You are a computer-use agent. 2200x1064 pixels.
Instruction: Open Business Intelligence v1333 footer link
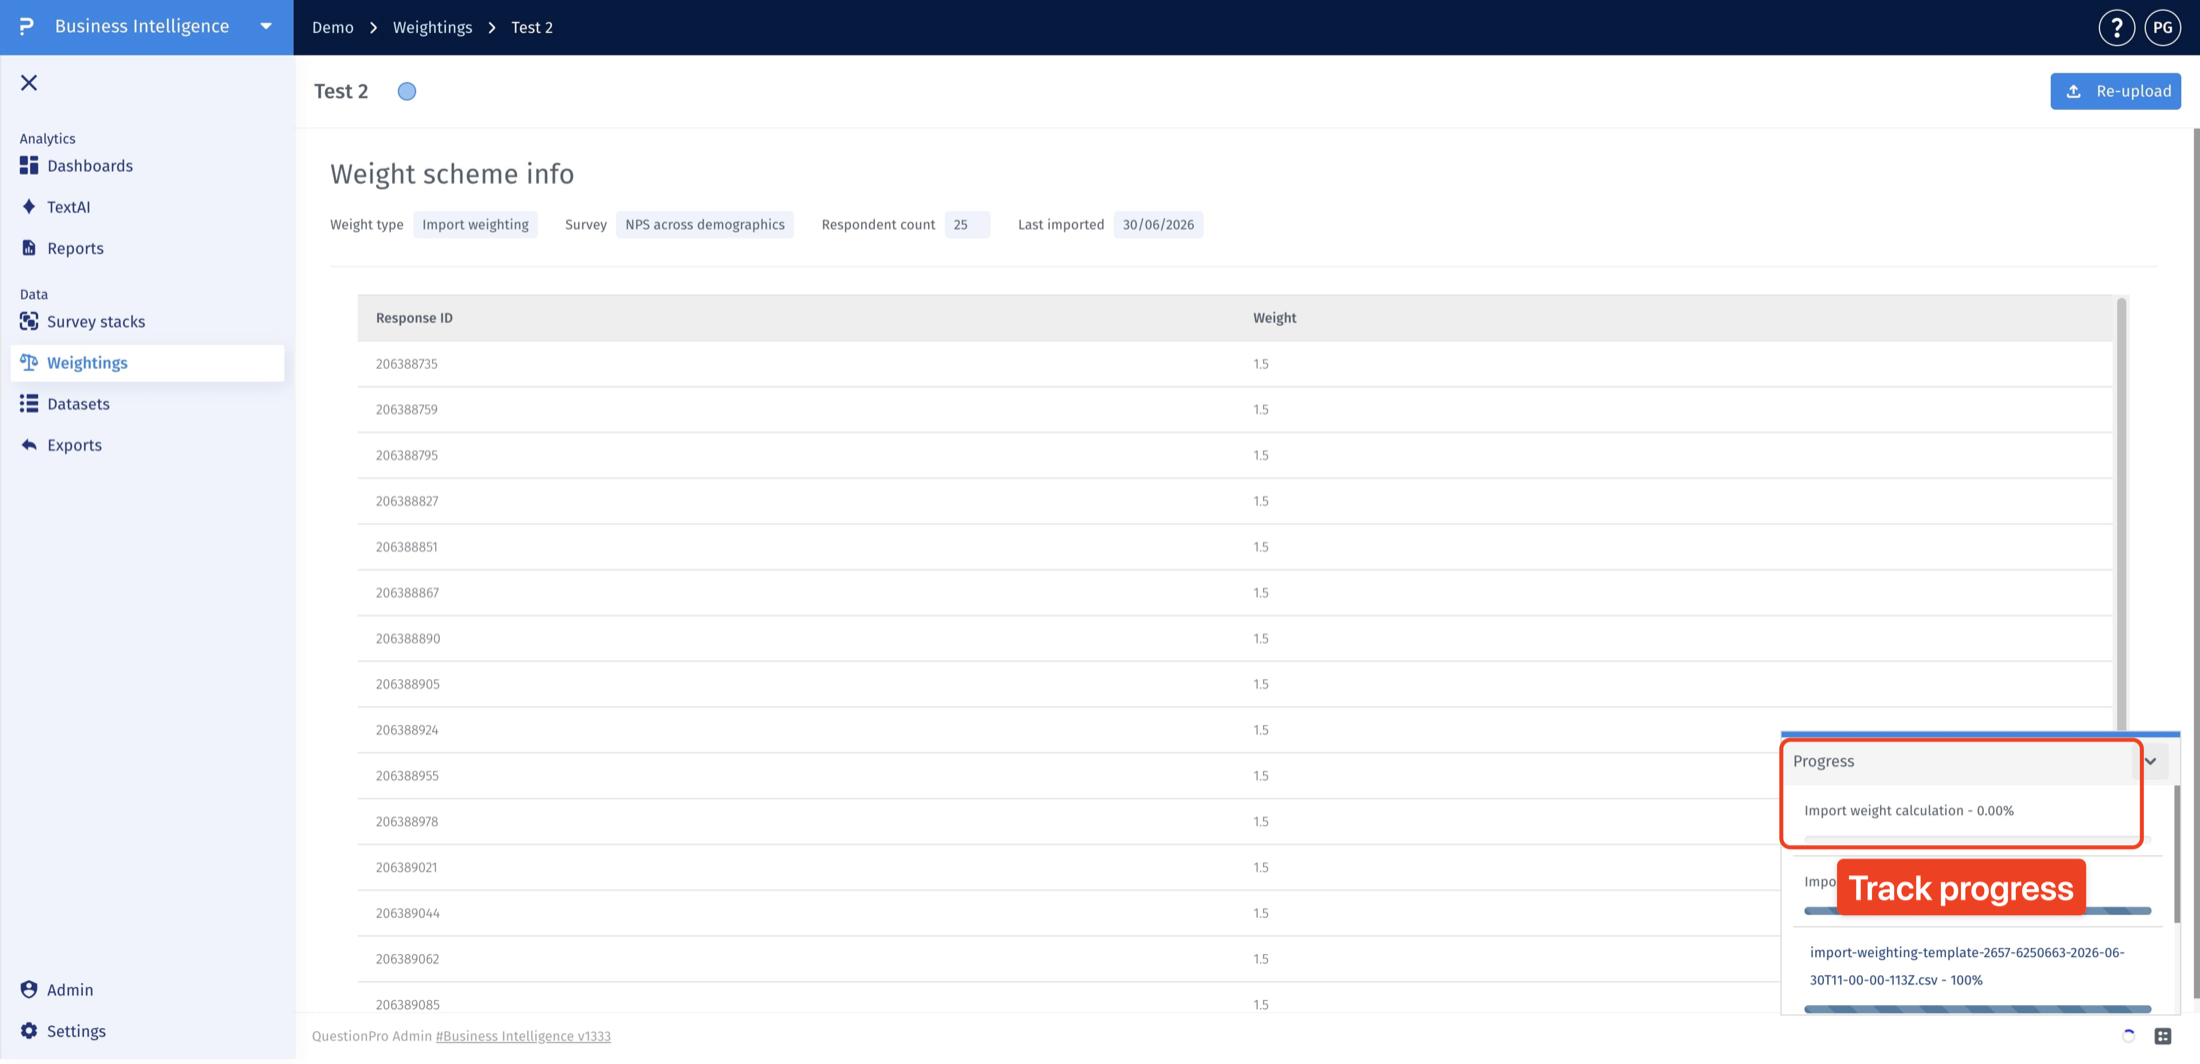(523, 1036)
